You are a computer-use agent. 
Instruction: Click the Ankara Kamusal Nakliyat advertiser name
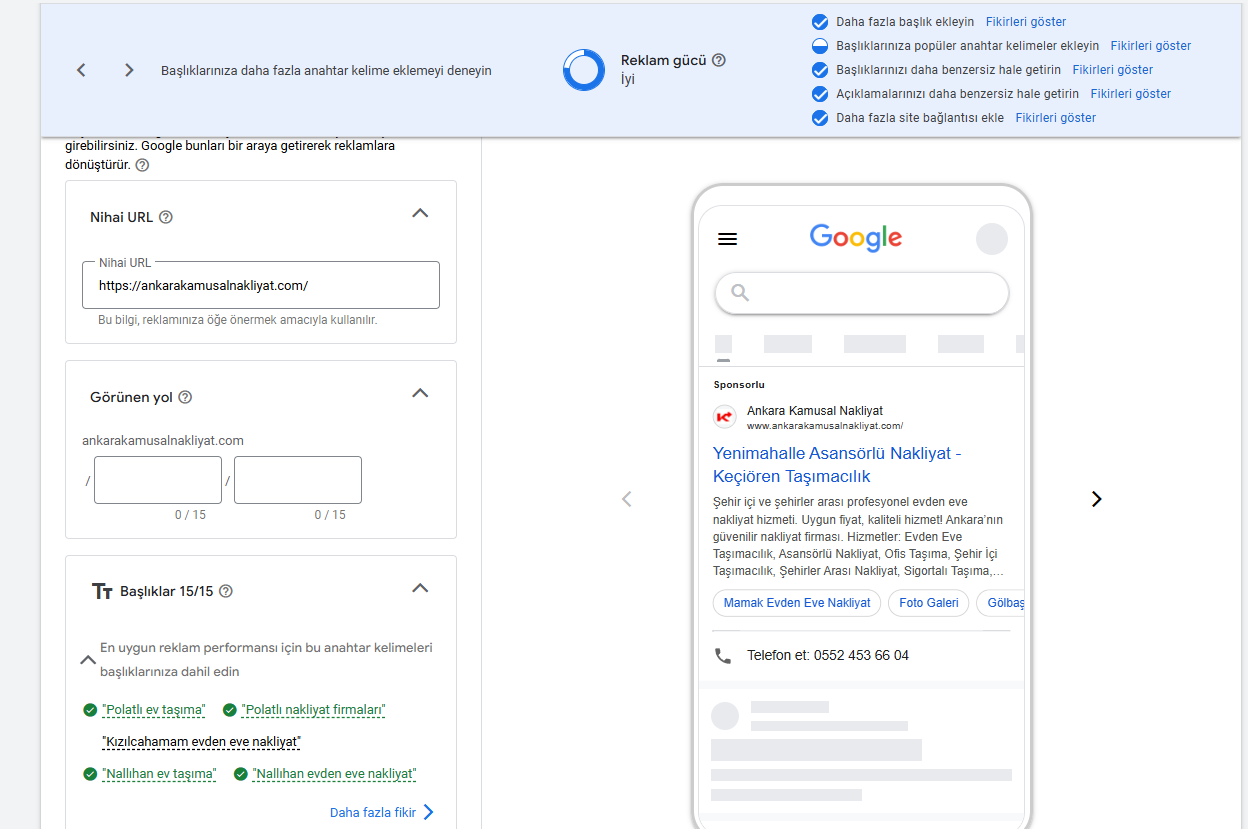point(815,411)
